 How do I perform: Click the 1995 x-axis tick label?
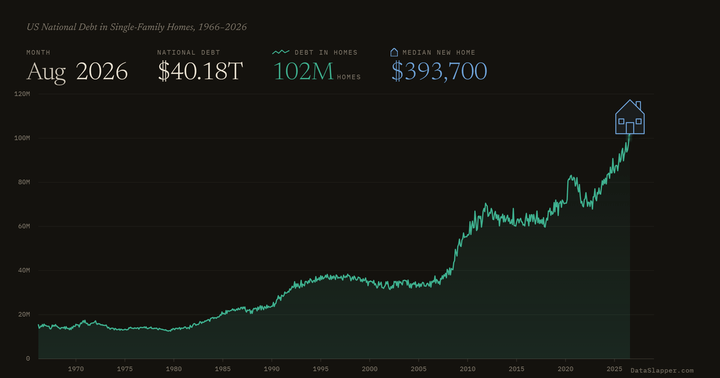(321, 369)
